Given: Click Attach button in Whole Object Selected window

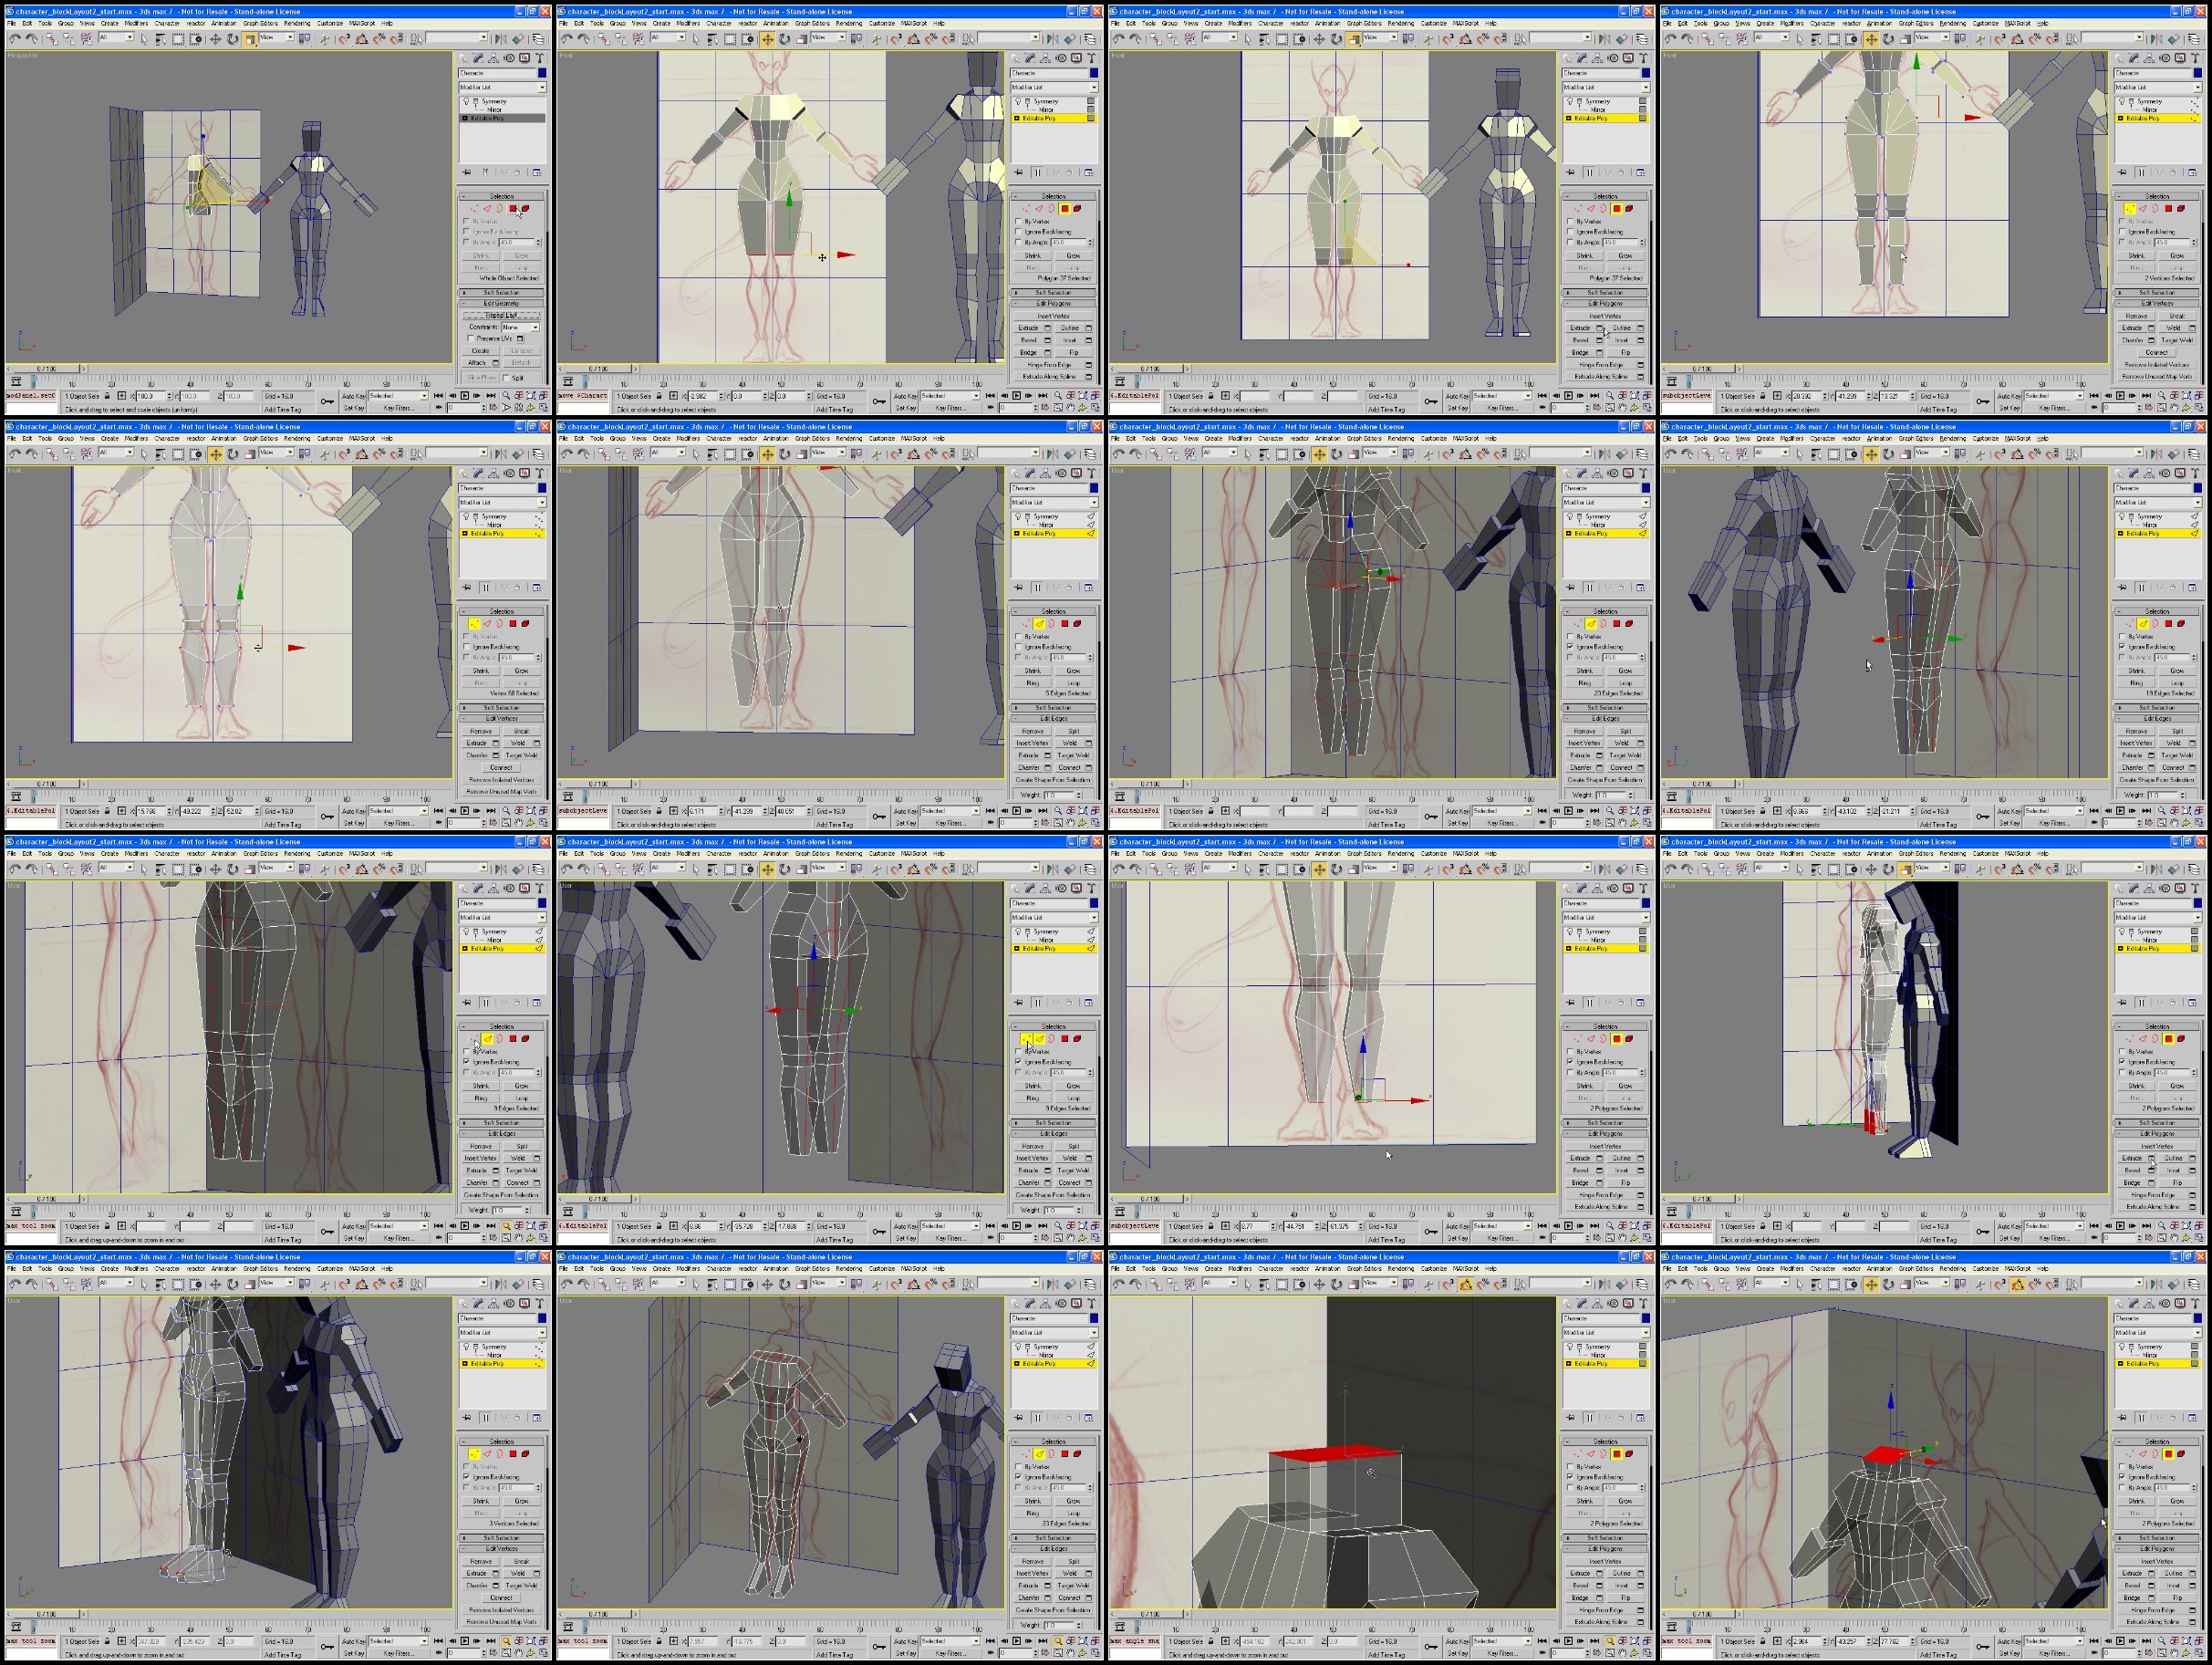Looking at the screenshot, I should (x=478, y=363).
